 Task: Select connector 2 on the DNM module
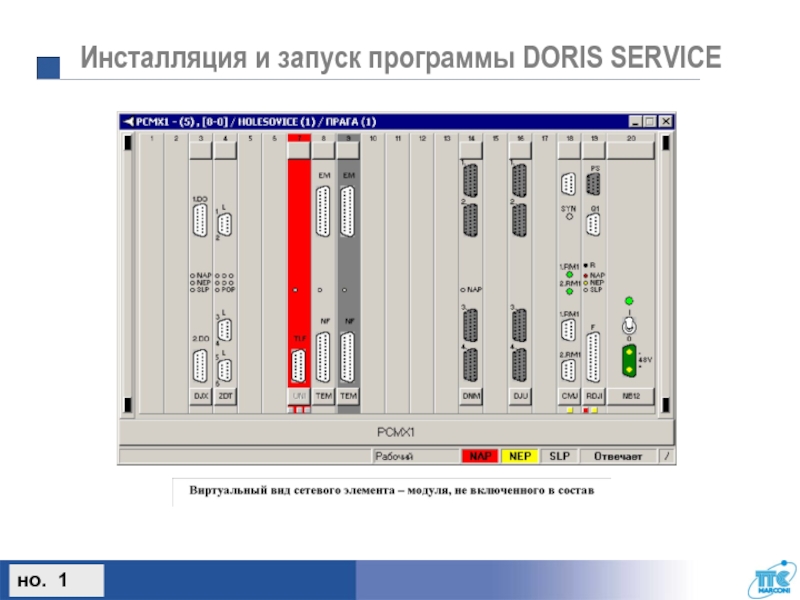(x=470, y=220)
